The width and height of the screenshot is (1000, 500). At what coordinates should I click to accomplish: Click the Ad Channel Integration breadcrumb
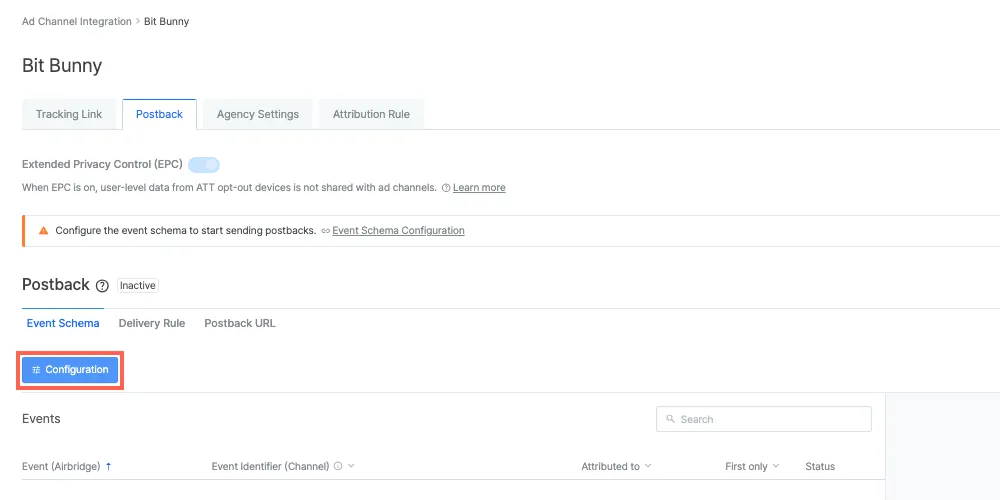pos(77,21)
